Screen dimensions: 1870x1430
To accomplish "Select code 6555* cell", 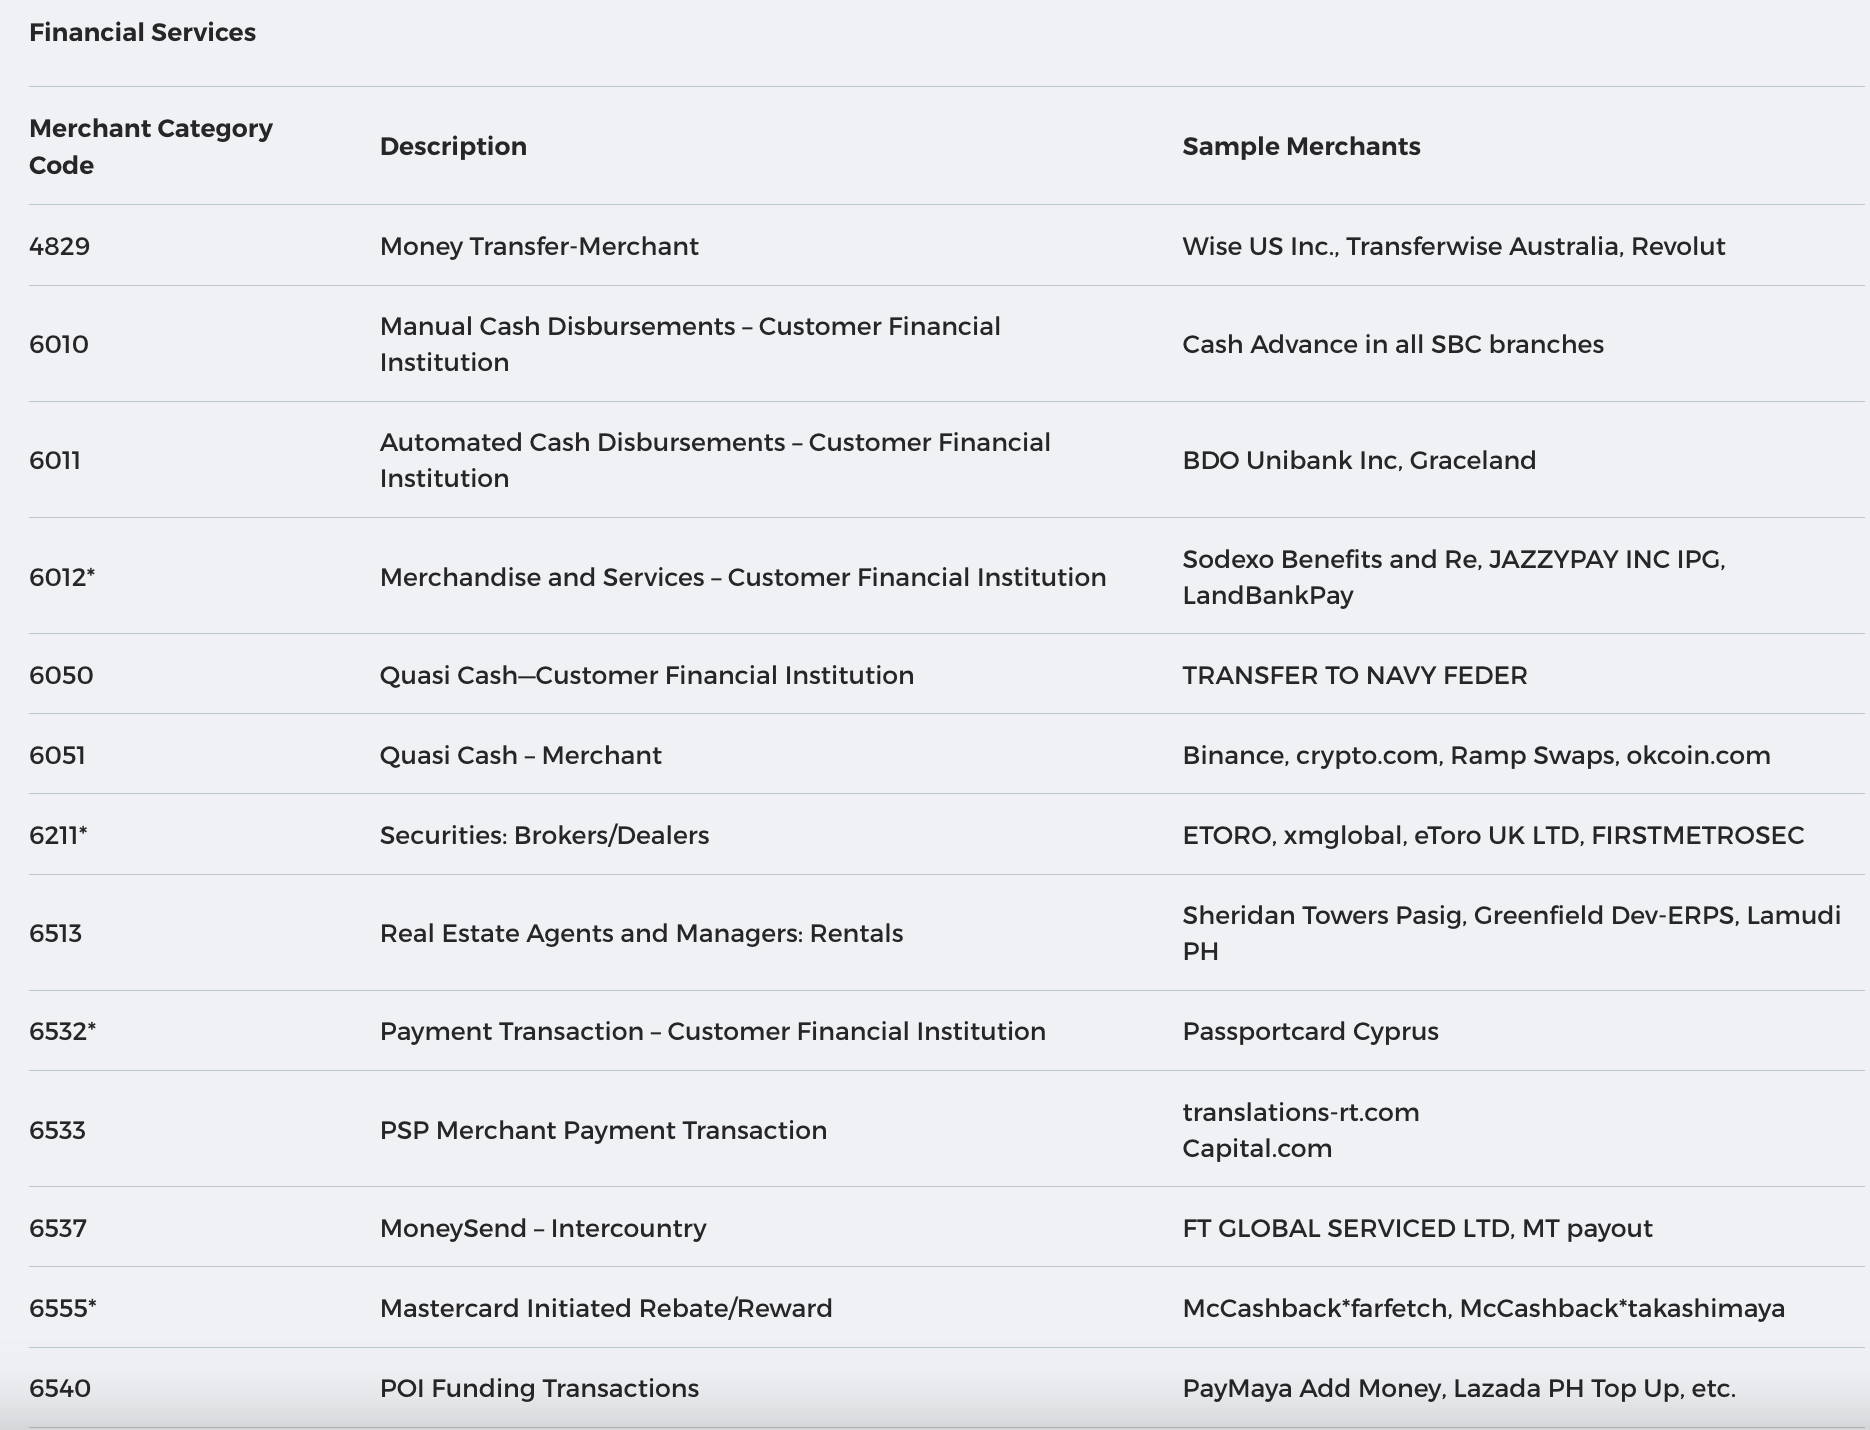I will 62,1308.
